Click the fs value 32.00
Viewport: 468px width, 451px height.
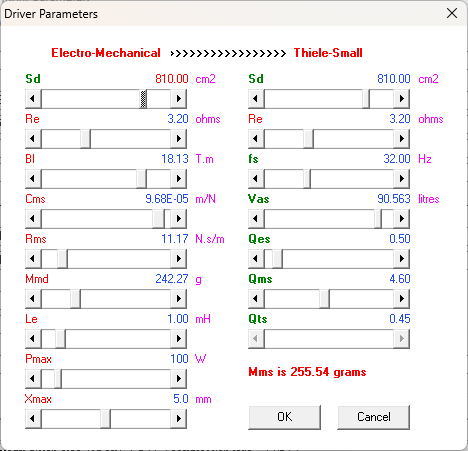[x=397, y=159]
